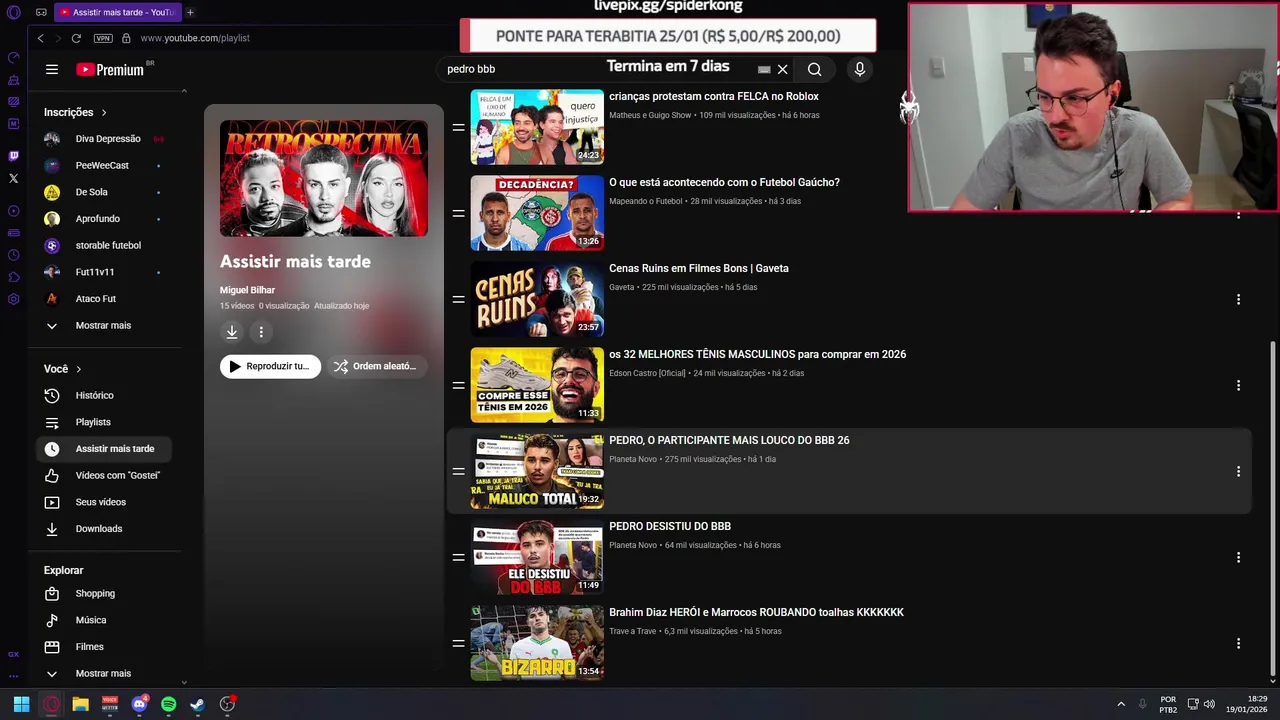Open Ataco Fut channel
Screen dimensions: 1280x720
pos(104,298)
